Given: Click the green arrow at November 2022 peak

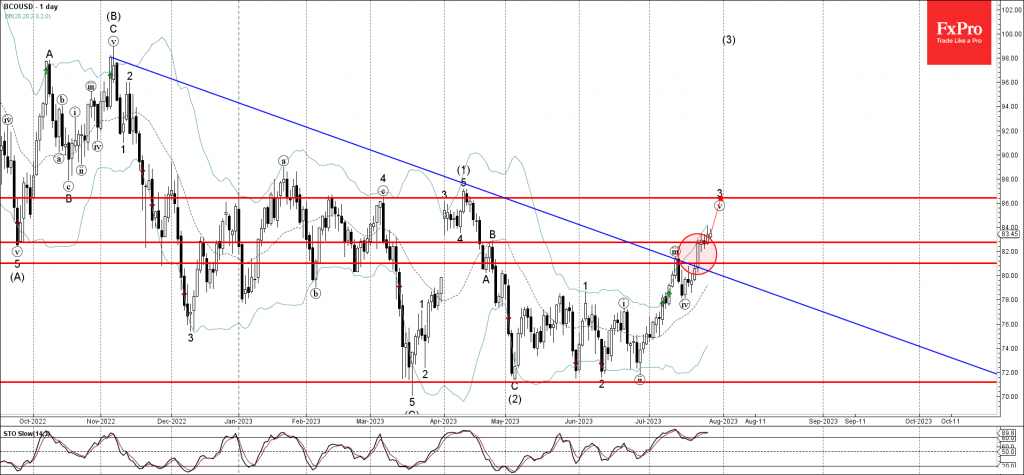Looking at the screenshot, I should pyautogui.click(x=109, y=73).
